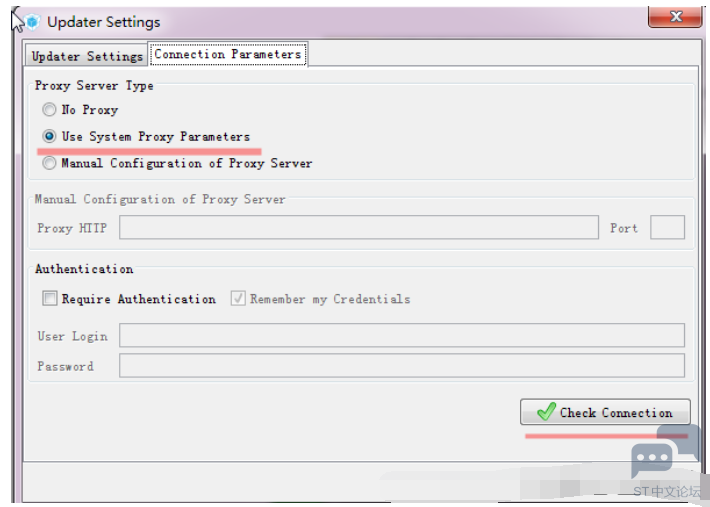This screenshot has width=710, height=507.
Task: Open the Connection Parameters tab
Action: tap(228, 54)
